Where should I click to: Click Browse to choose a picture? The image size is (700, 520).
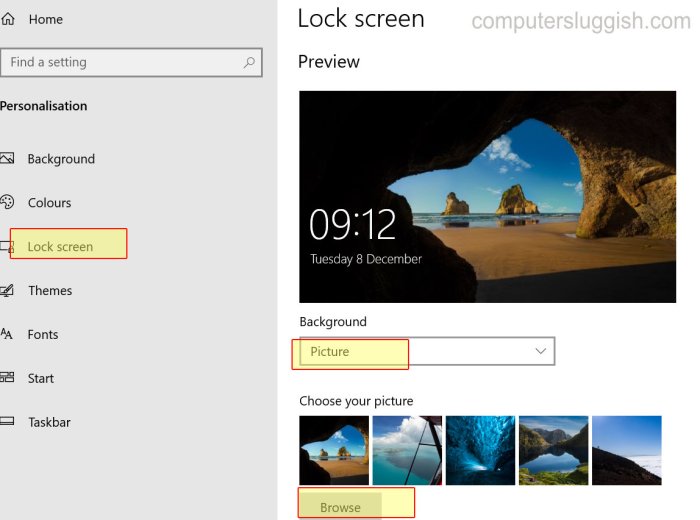[x=340, y=507]
